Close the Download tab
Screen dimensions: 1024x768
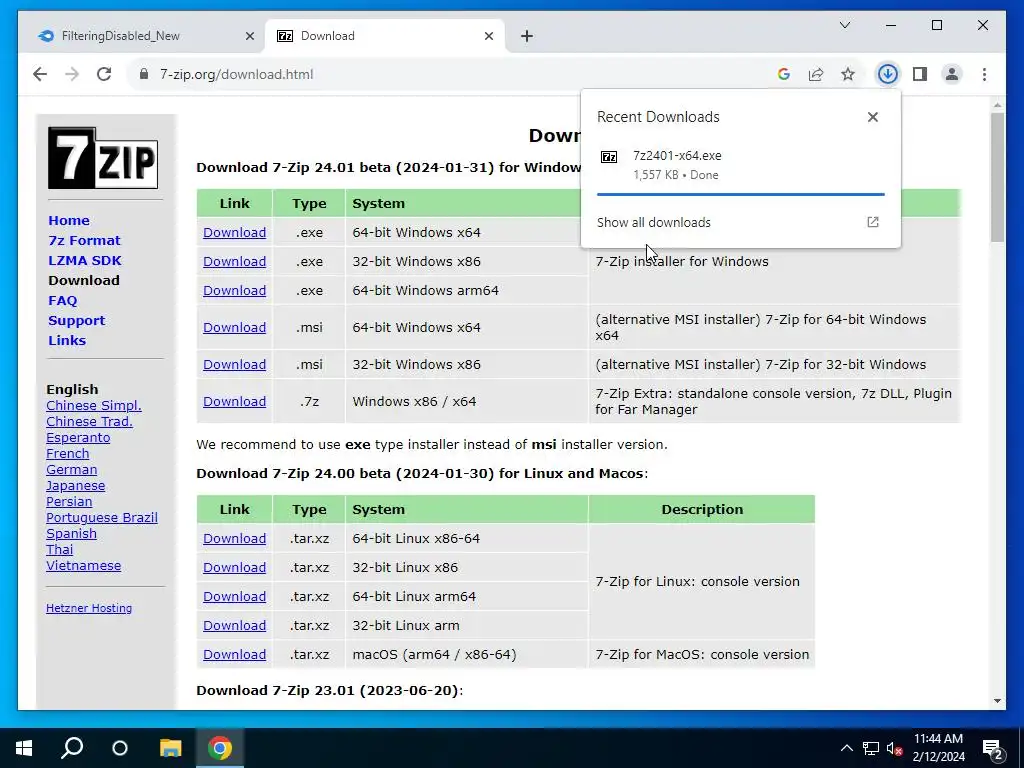tap(488, 37)
